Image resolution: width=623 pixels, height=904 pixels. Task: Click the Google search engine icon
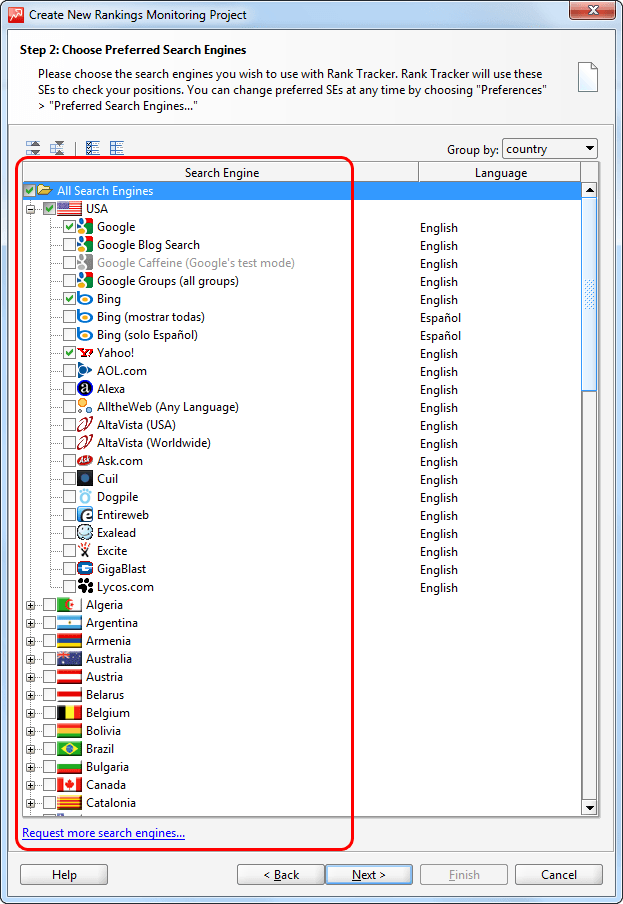click(85, 227)
